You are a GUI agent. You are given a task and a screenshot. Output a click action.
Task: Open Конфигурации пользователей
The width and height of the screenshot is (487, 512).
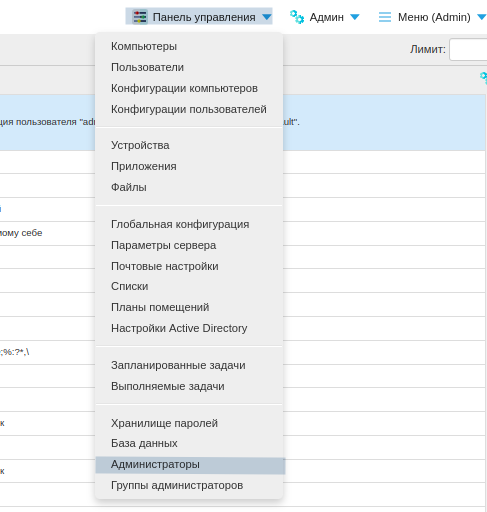coord(189,109)
